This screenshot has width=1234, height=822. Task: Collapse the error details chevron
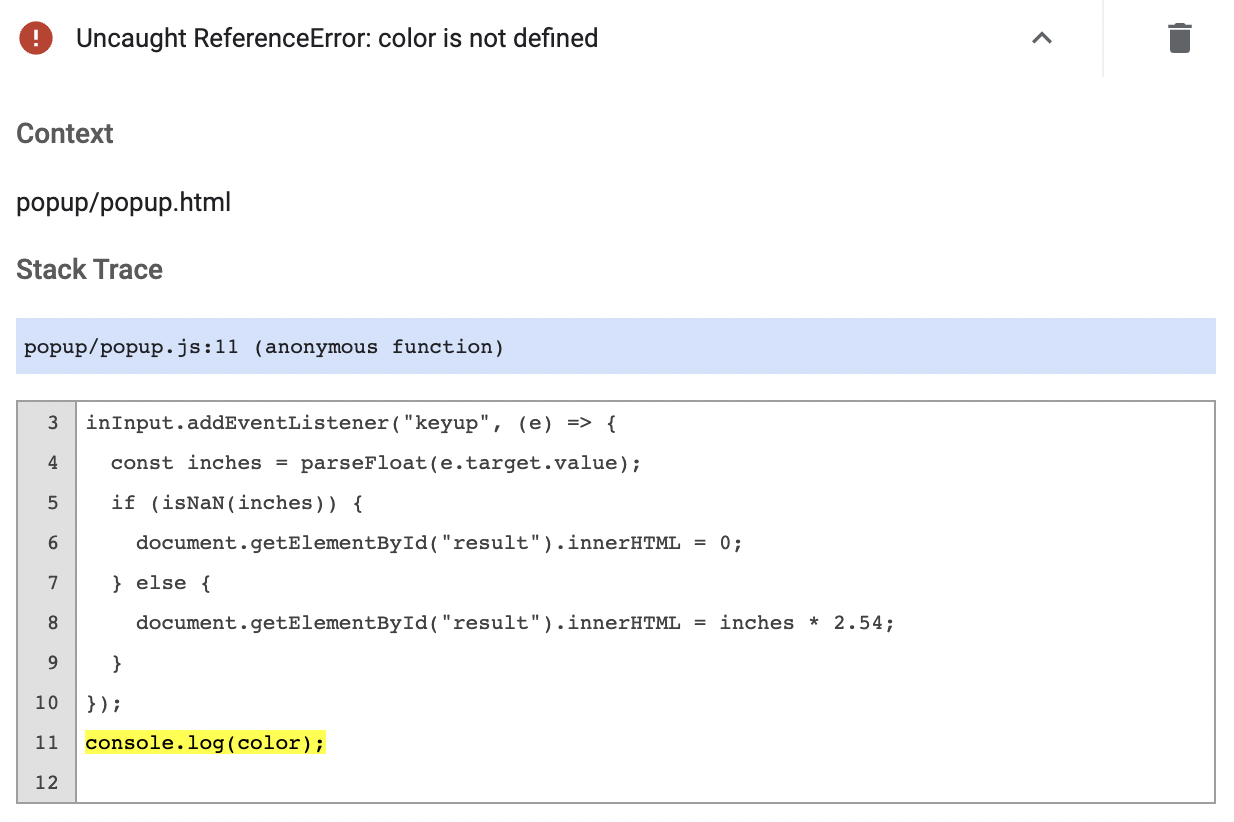[x=1042, y=39]
